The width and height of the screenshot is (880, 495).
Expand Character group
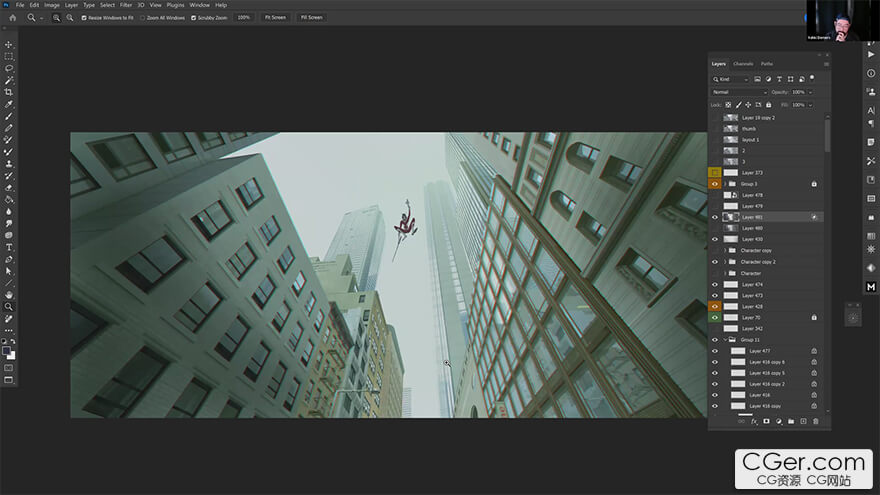(725, 273)
